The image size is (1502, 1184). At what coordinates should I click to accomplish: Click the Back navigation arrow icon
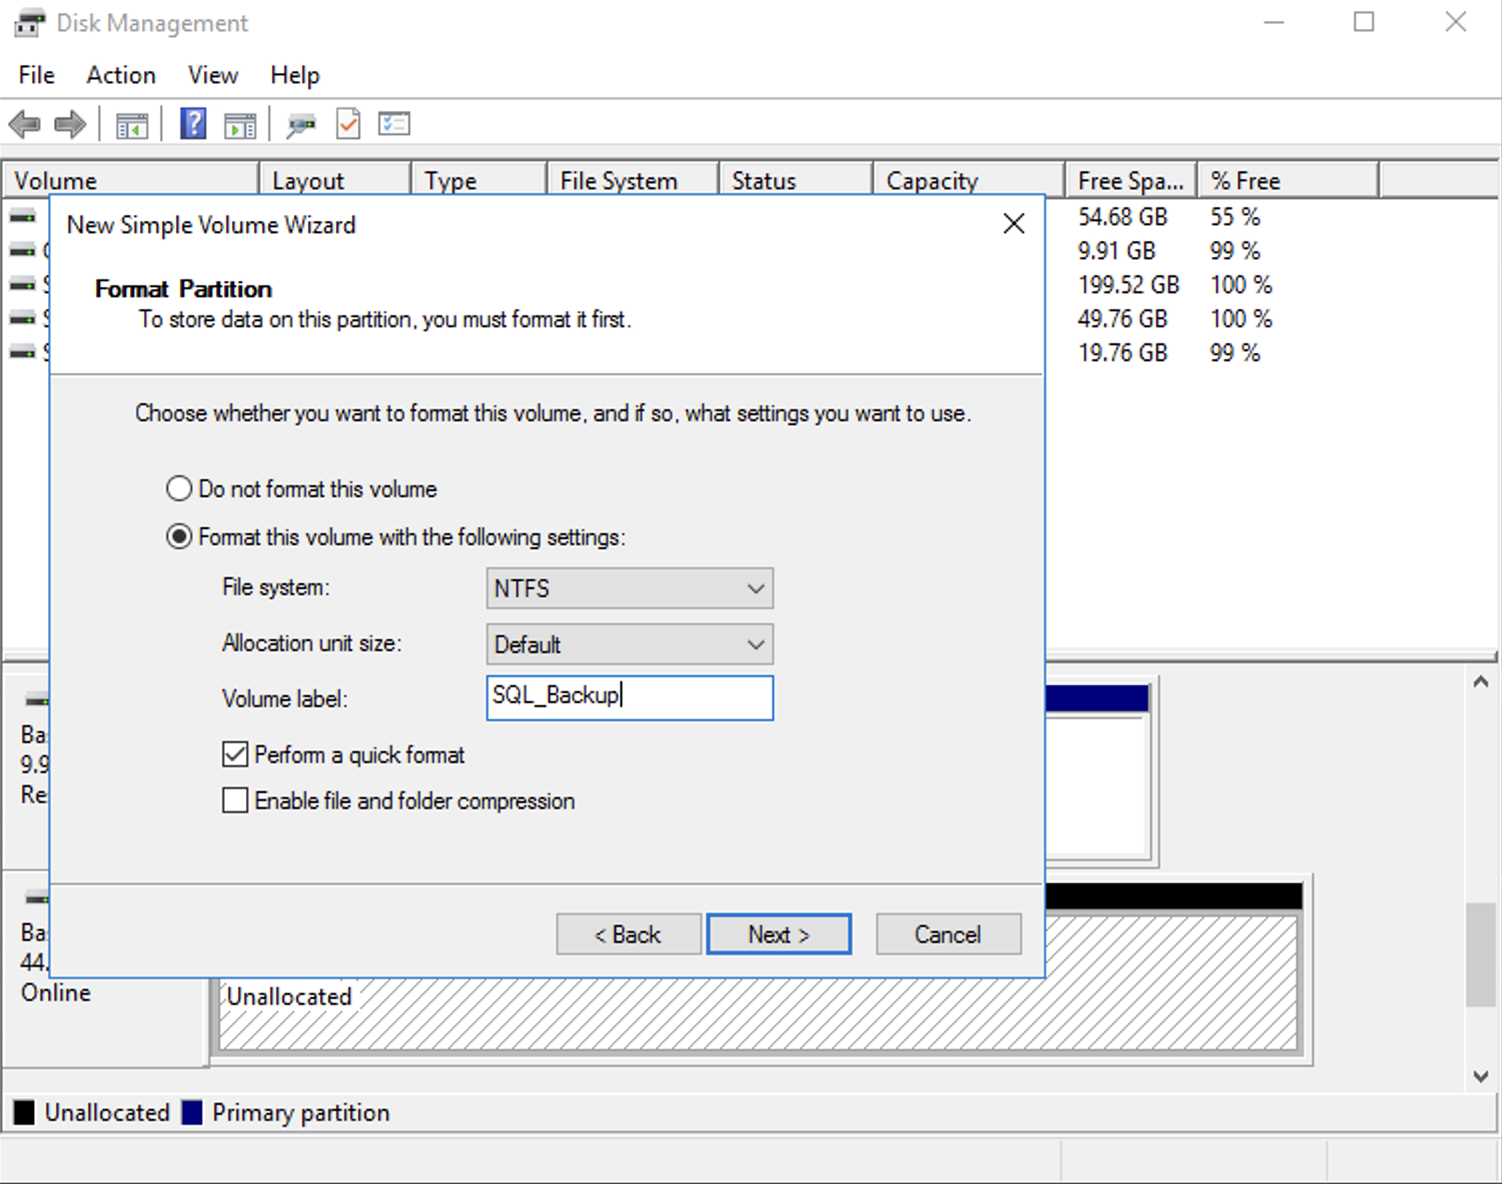coord(25,123)
